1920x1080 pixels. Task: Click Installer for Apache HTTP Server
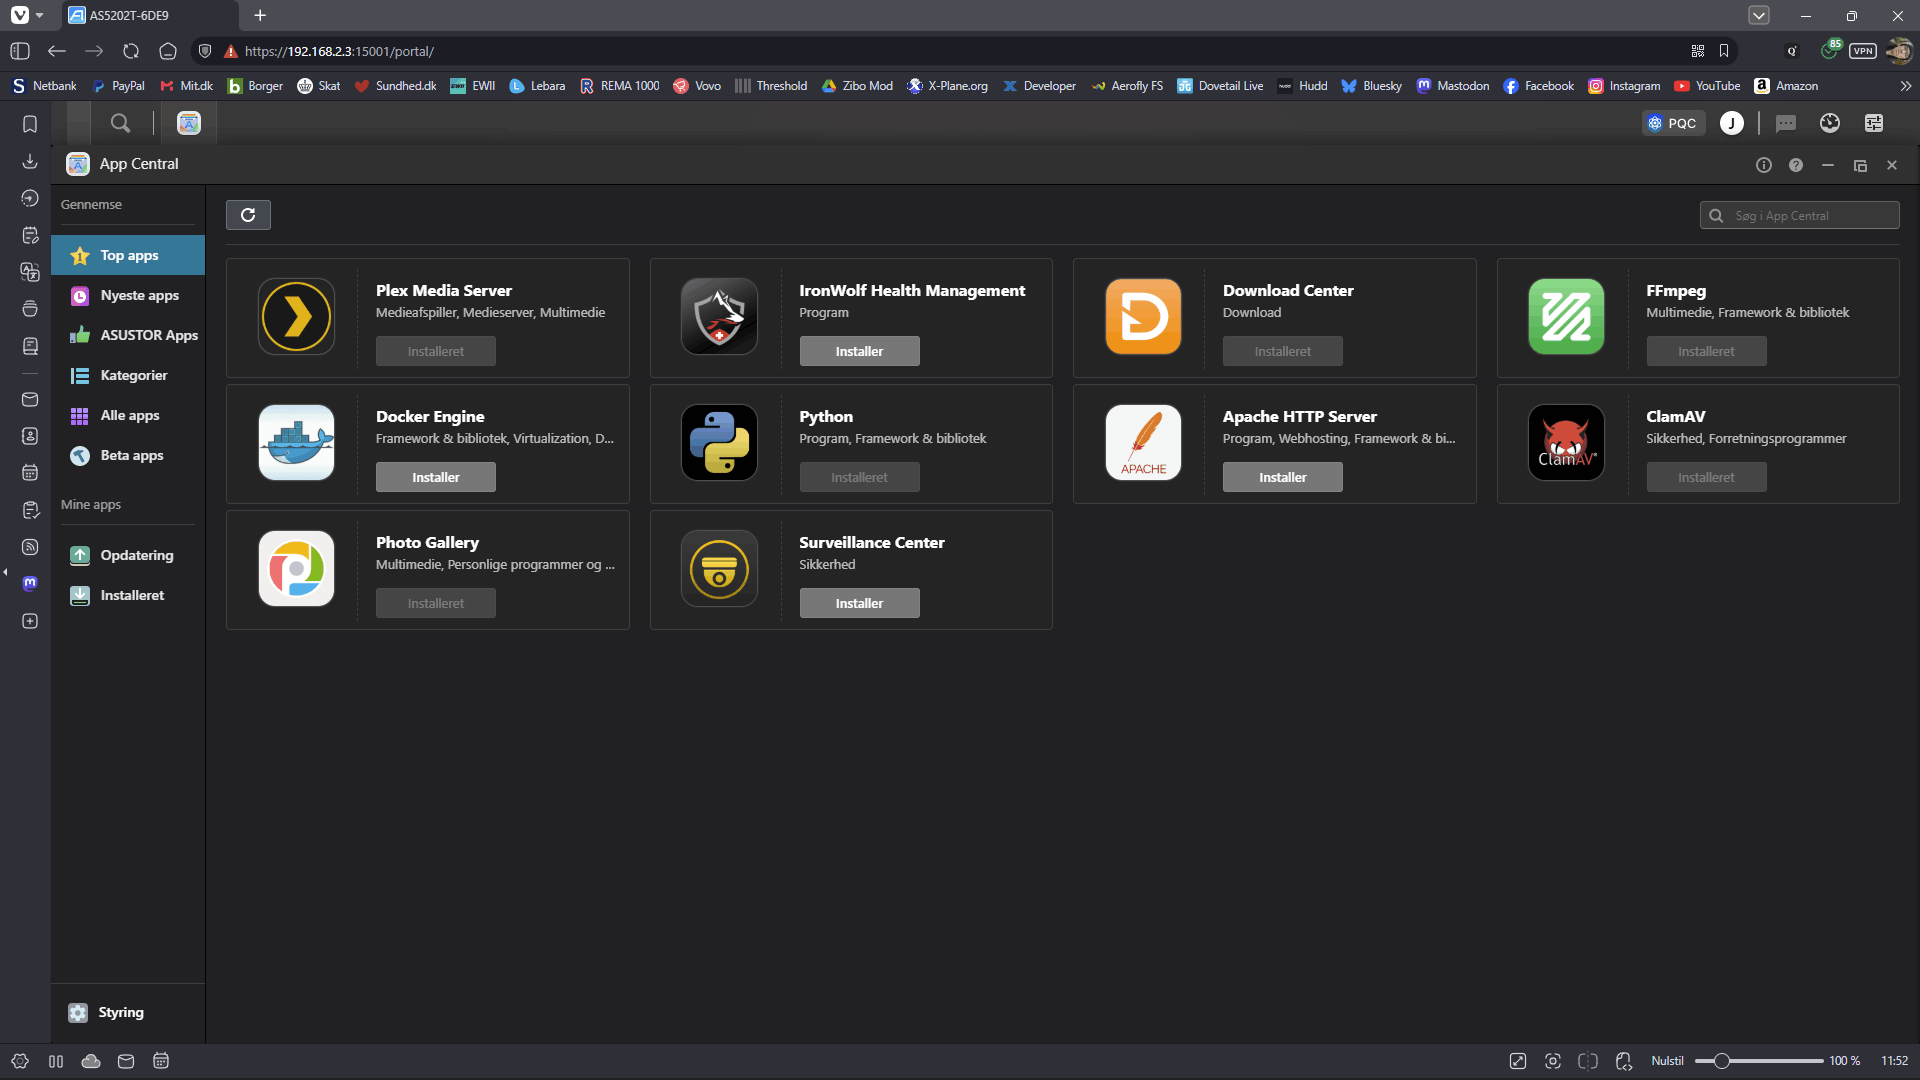(x=1282, y=477)
